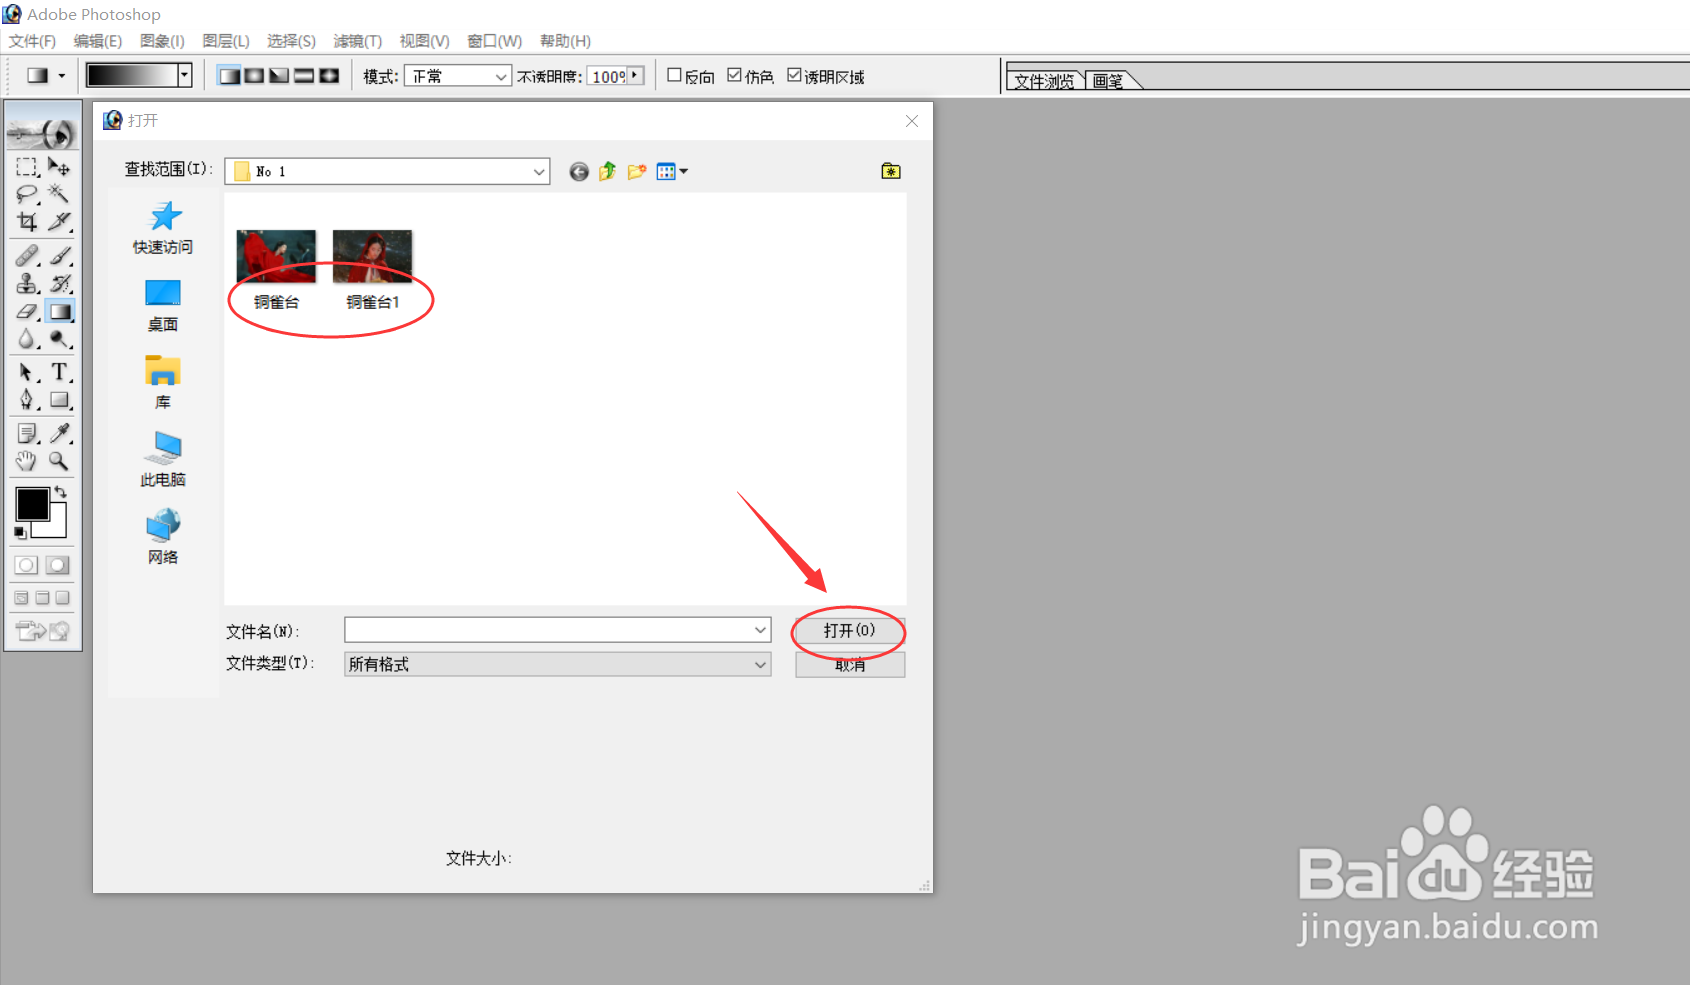Select the Rectangle shape tool

pos(59,400)
